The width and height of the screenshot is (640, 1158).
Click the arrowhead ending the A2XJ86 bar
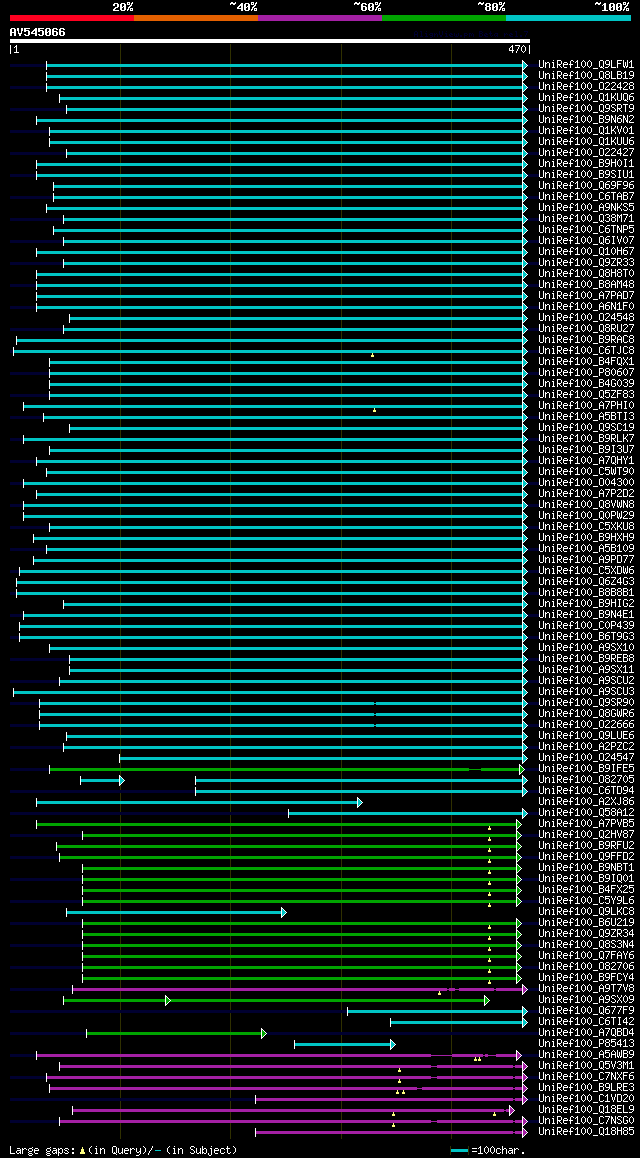coord(359,803)
